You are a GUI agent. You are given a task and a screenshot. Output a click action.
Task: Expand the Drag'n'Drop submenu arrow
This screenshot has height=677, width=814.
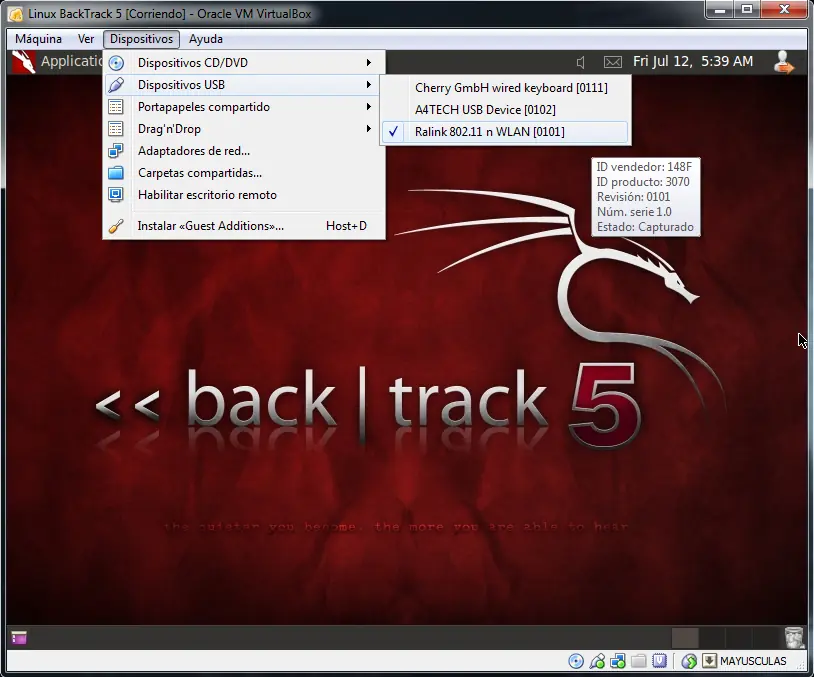(x=369, y=129)
